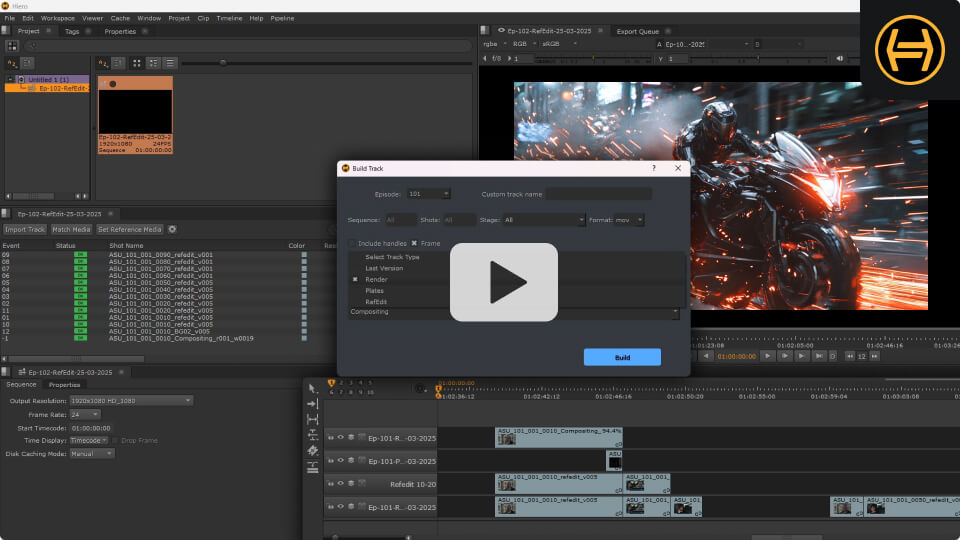The height and width of the screenshot is (540, 960).
Task: Click the help question mark in Build Track
Action: point(654,169)
